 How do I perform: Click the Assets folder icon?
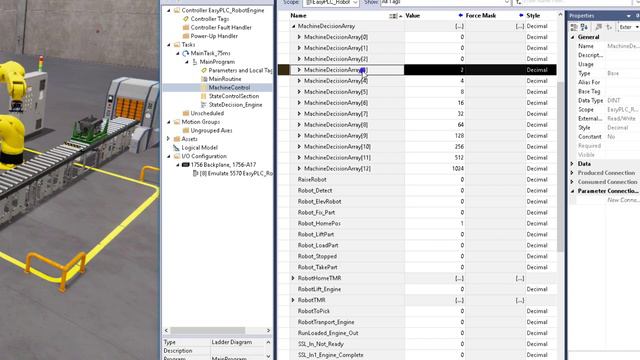tap(177, 139)
